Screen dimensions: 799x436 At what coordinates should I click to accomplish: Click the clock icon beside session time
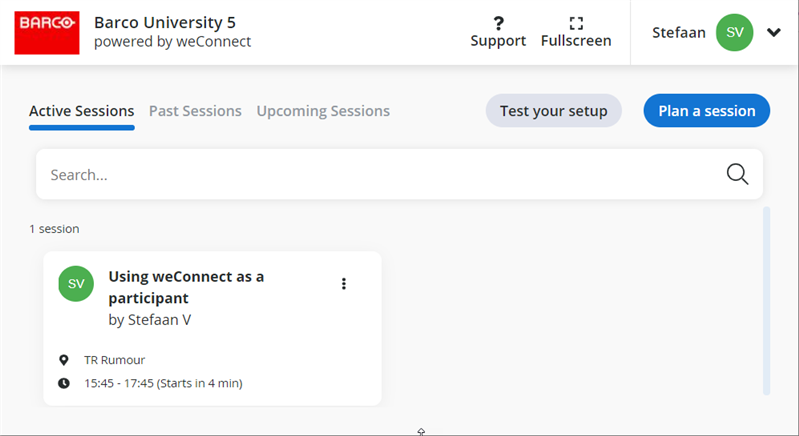[64, 383]
